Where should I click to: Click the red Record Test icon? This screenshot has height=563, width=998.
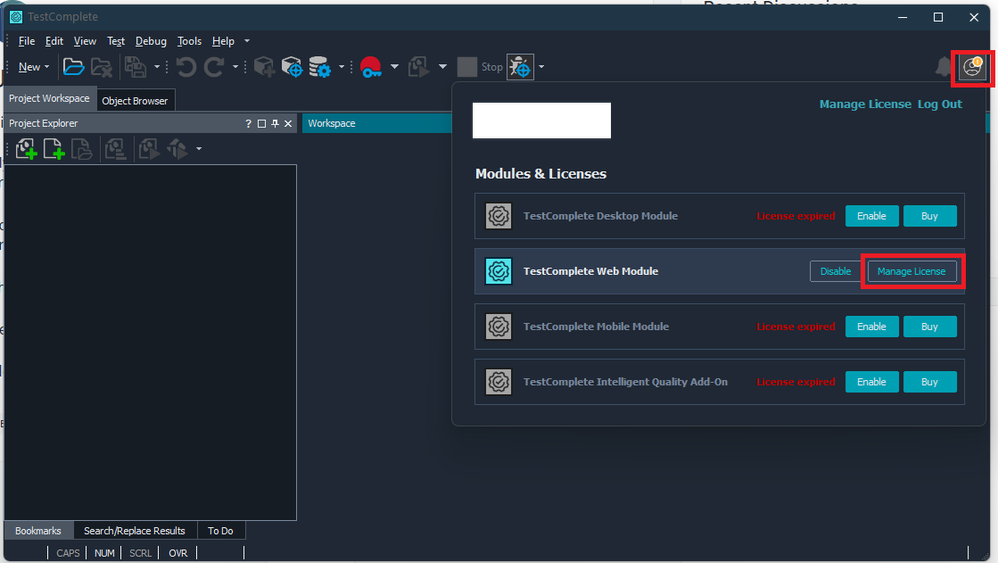tap(371, 67)
